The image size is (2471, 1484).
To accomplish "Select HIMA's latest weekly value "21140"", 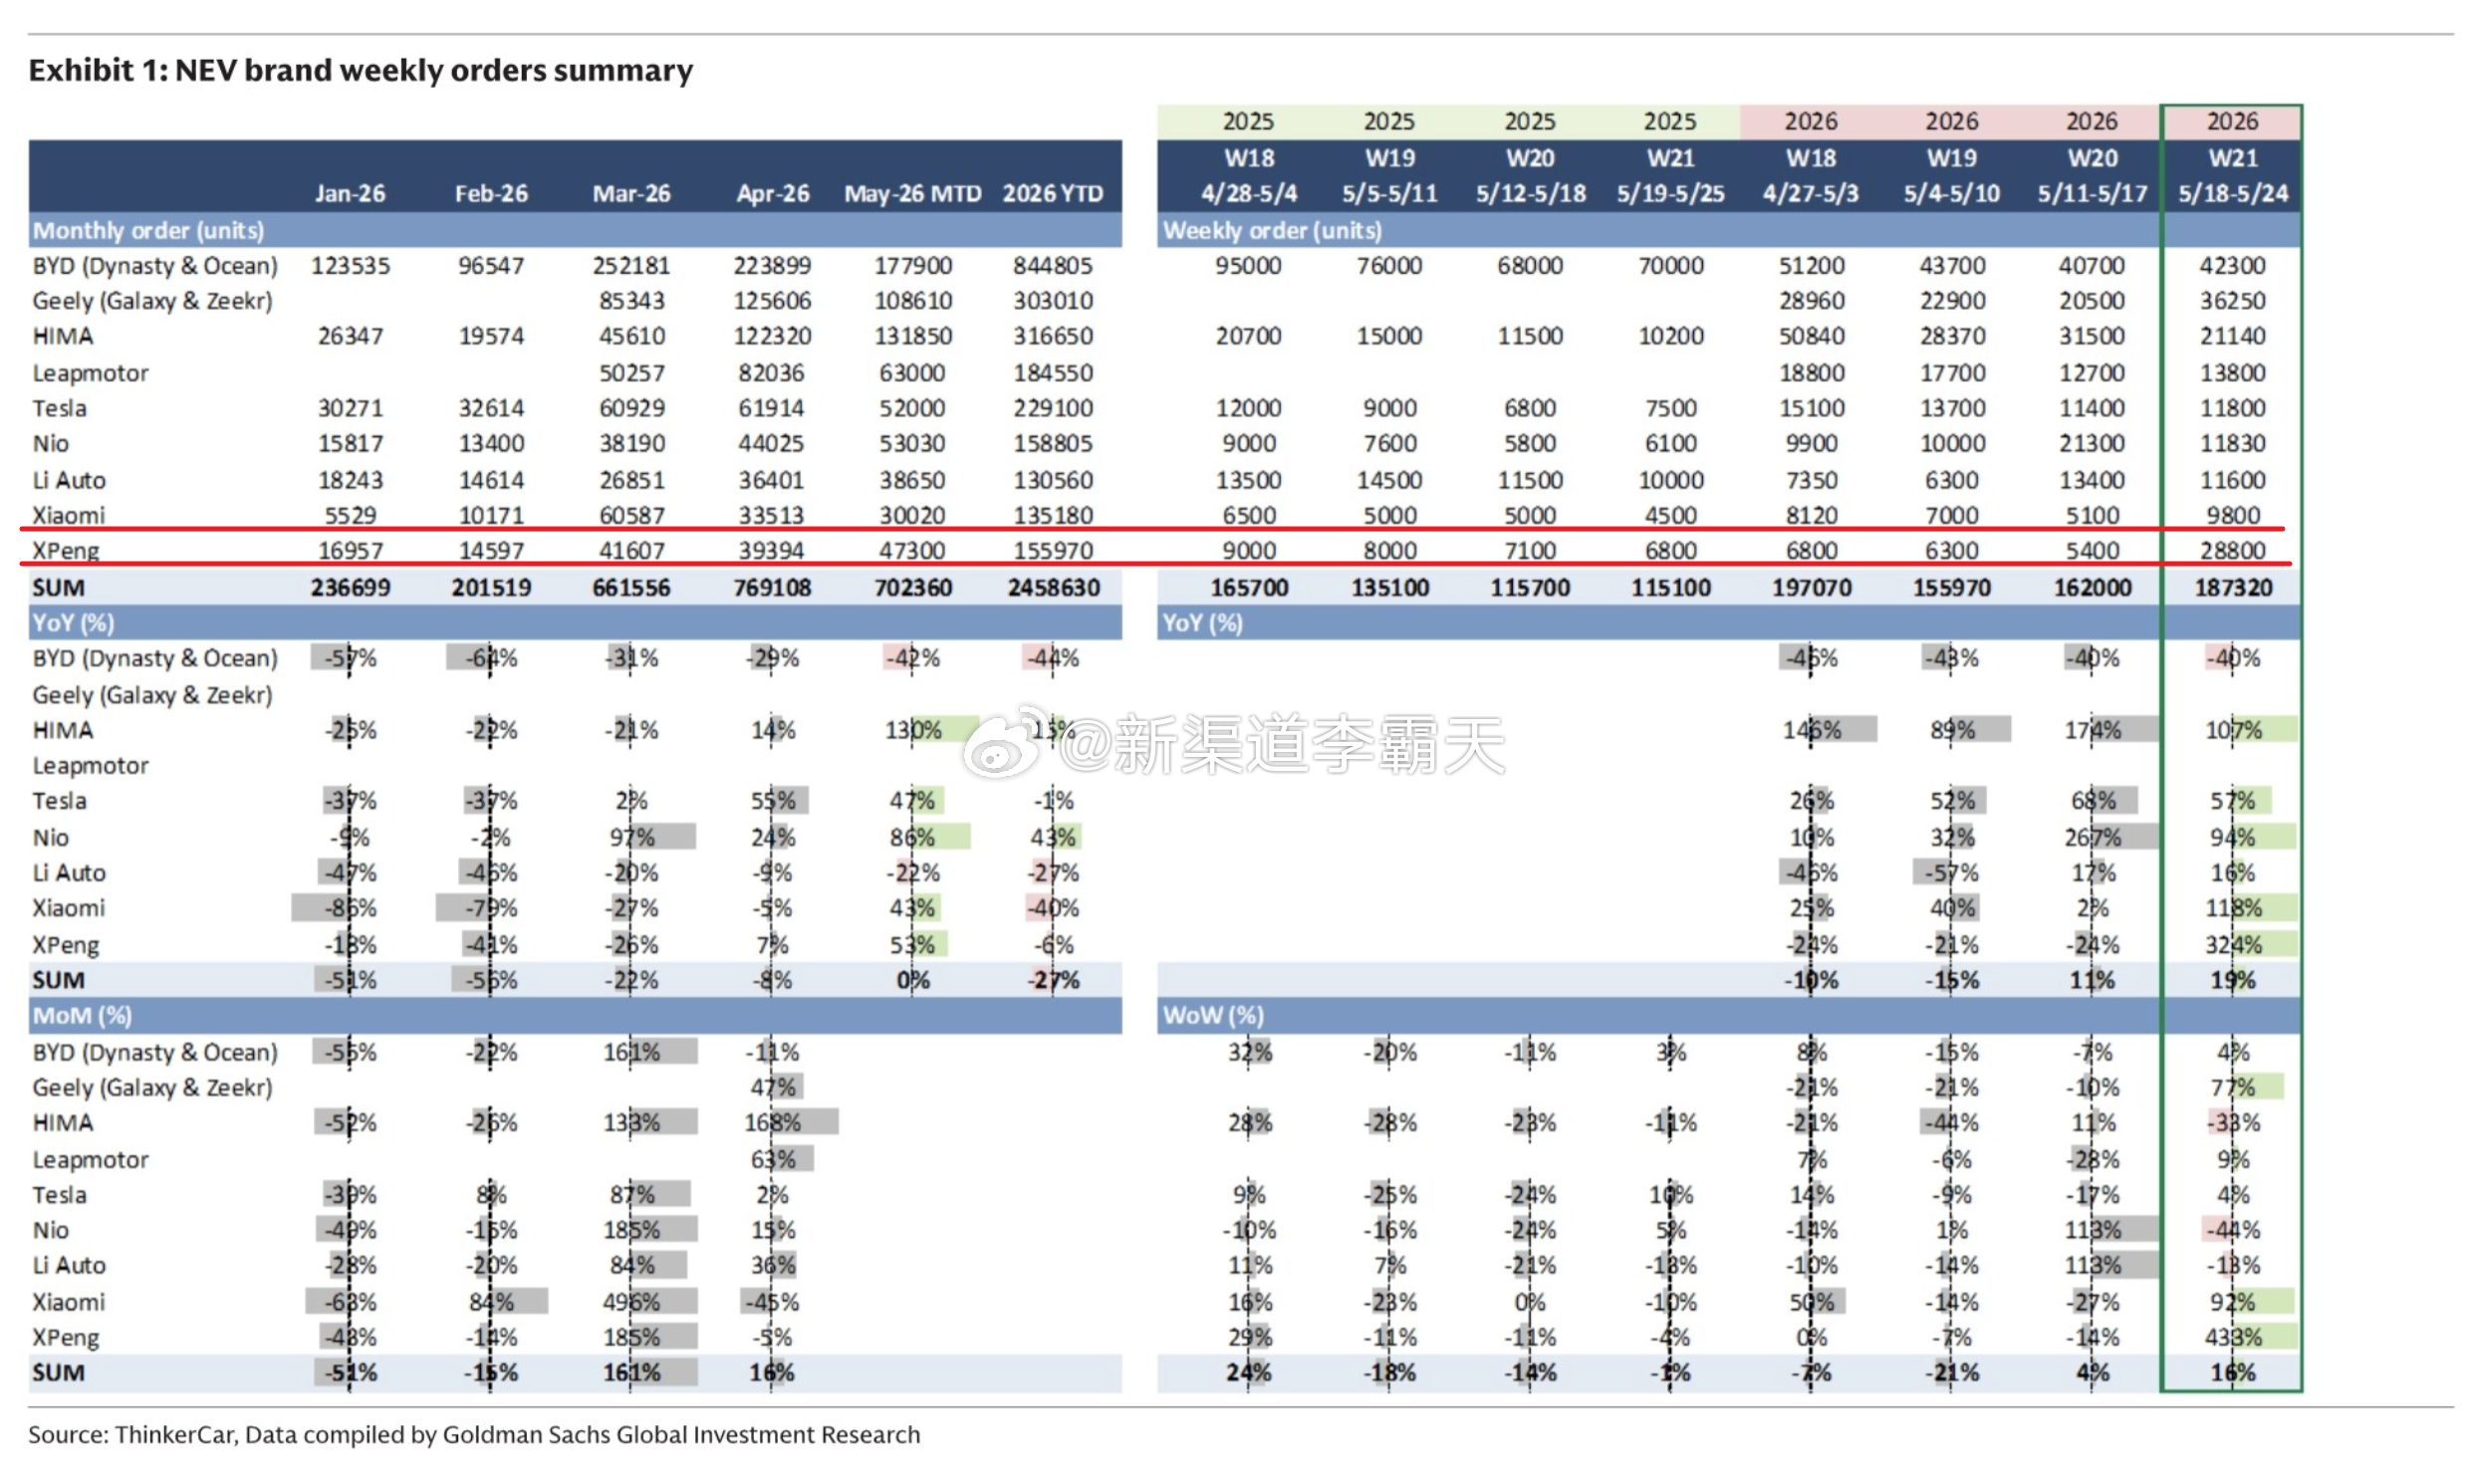I will (x=2233, y=336).
